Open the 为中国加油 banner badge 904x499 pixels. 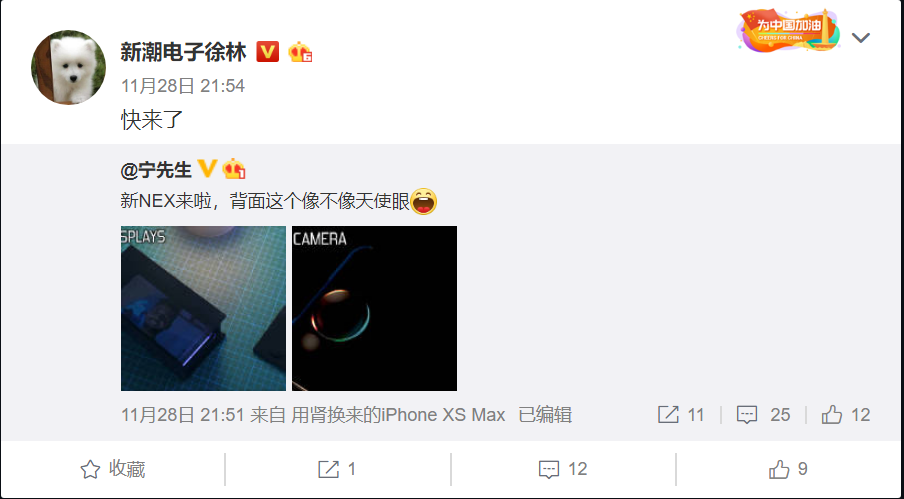click(x=788, y=30)
